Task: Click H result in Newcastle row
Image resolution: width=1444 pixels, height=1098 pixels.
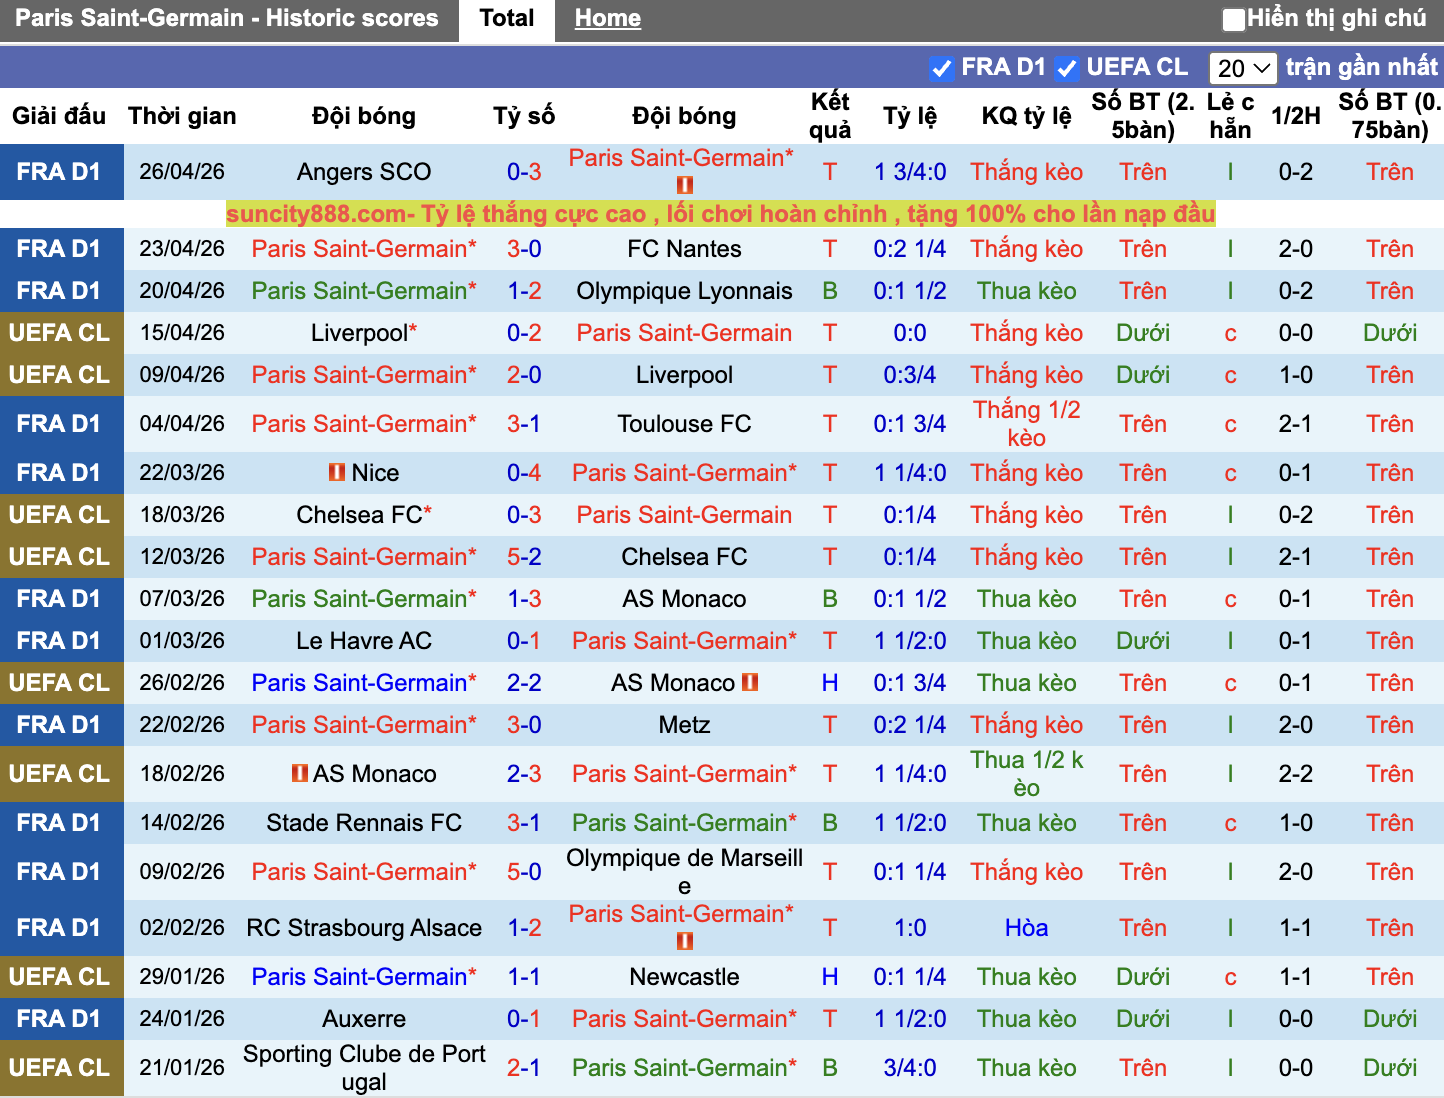Action: click(x=830, y=977)
